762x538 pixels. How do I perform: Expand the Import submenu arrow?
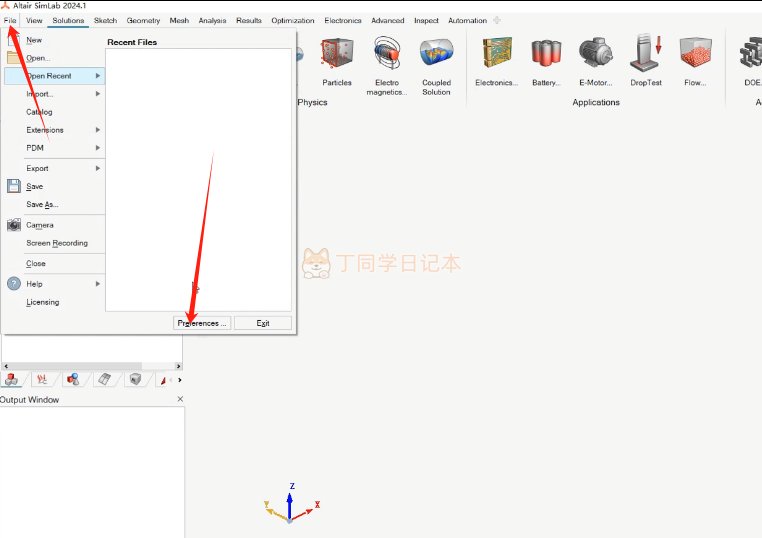98,94
